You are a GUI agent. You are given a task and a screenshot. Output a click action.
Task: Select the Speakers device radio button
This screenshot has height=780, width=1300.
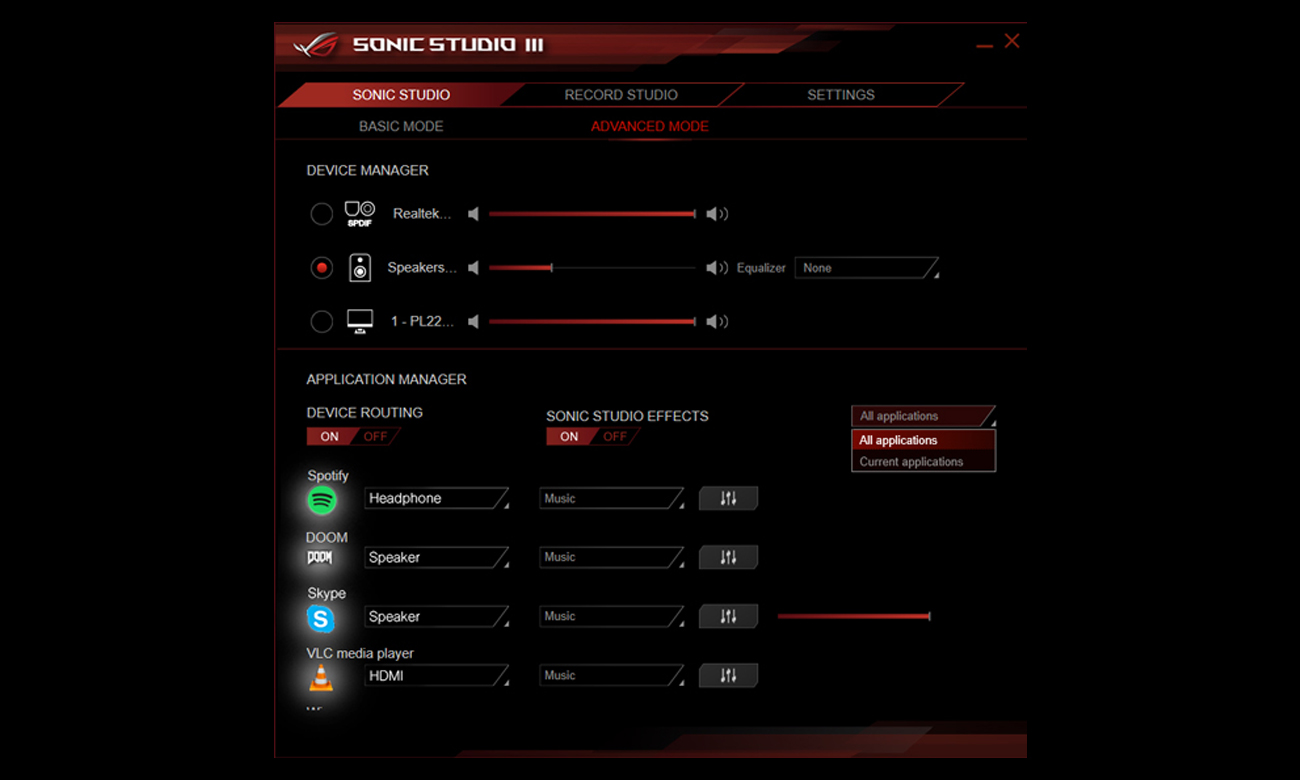(x=321, y=268)
